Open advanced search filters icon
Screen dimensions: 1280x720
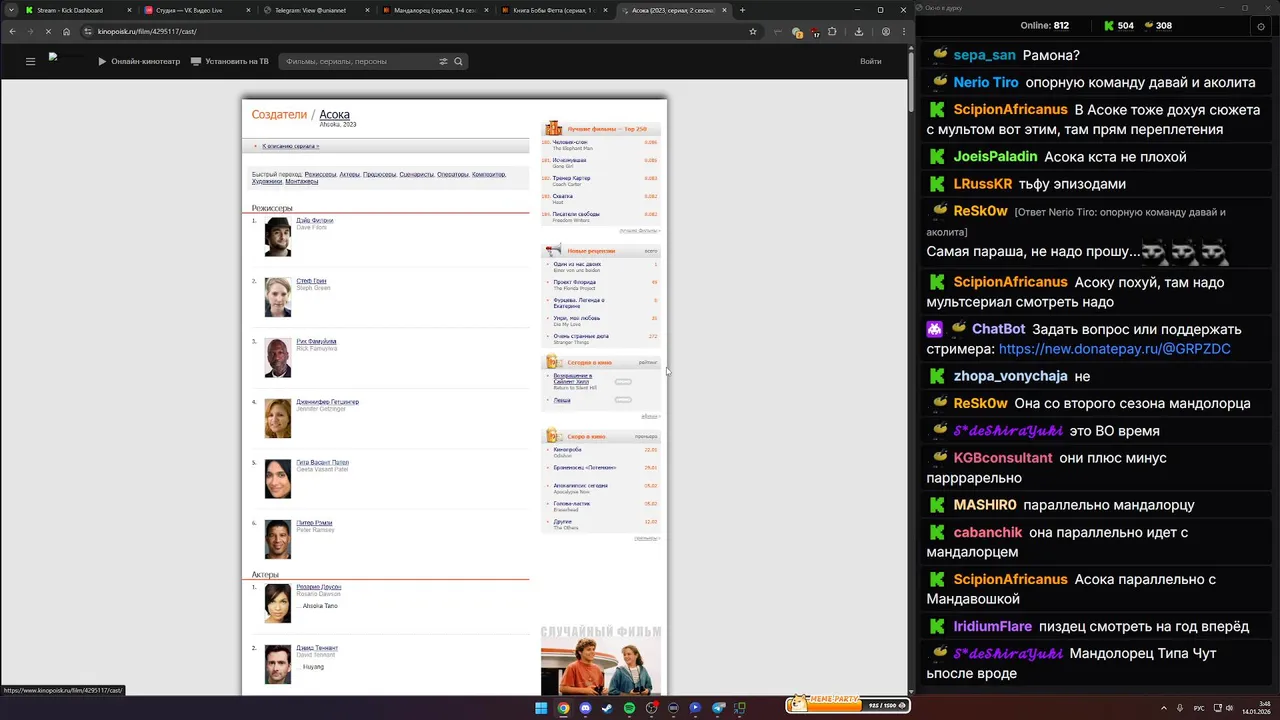(443, 61)
